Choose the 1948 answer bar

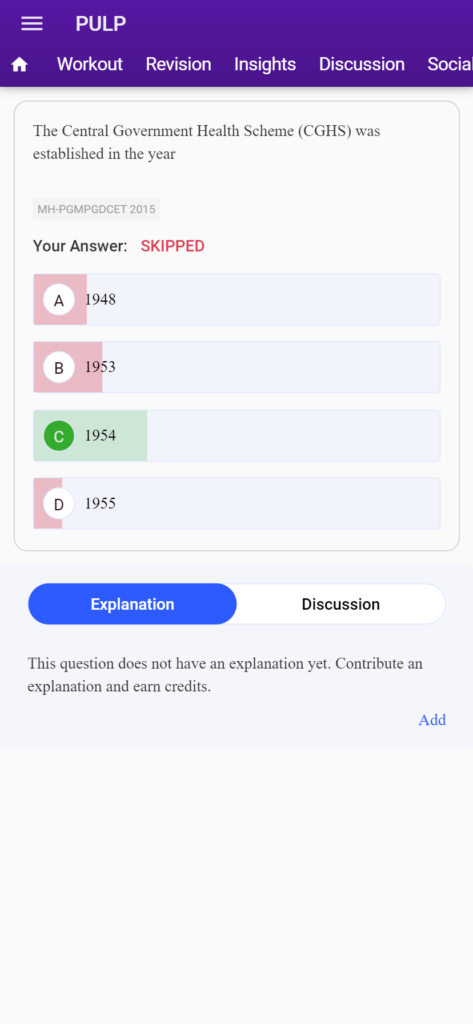[236, 300]
